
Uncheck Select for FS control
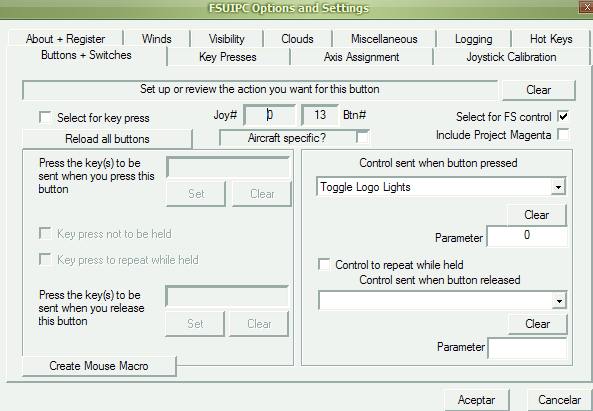pyautogui.click(x=563, y=116)
